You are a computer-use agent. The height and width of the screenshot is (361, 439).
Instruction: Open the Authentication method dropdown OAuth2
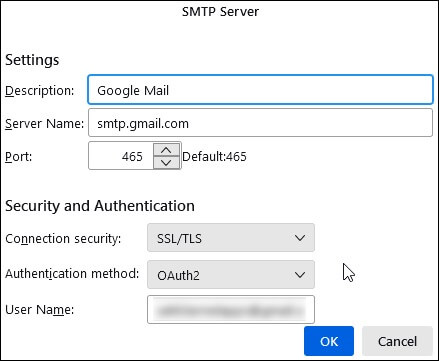(x=231, y=275)
